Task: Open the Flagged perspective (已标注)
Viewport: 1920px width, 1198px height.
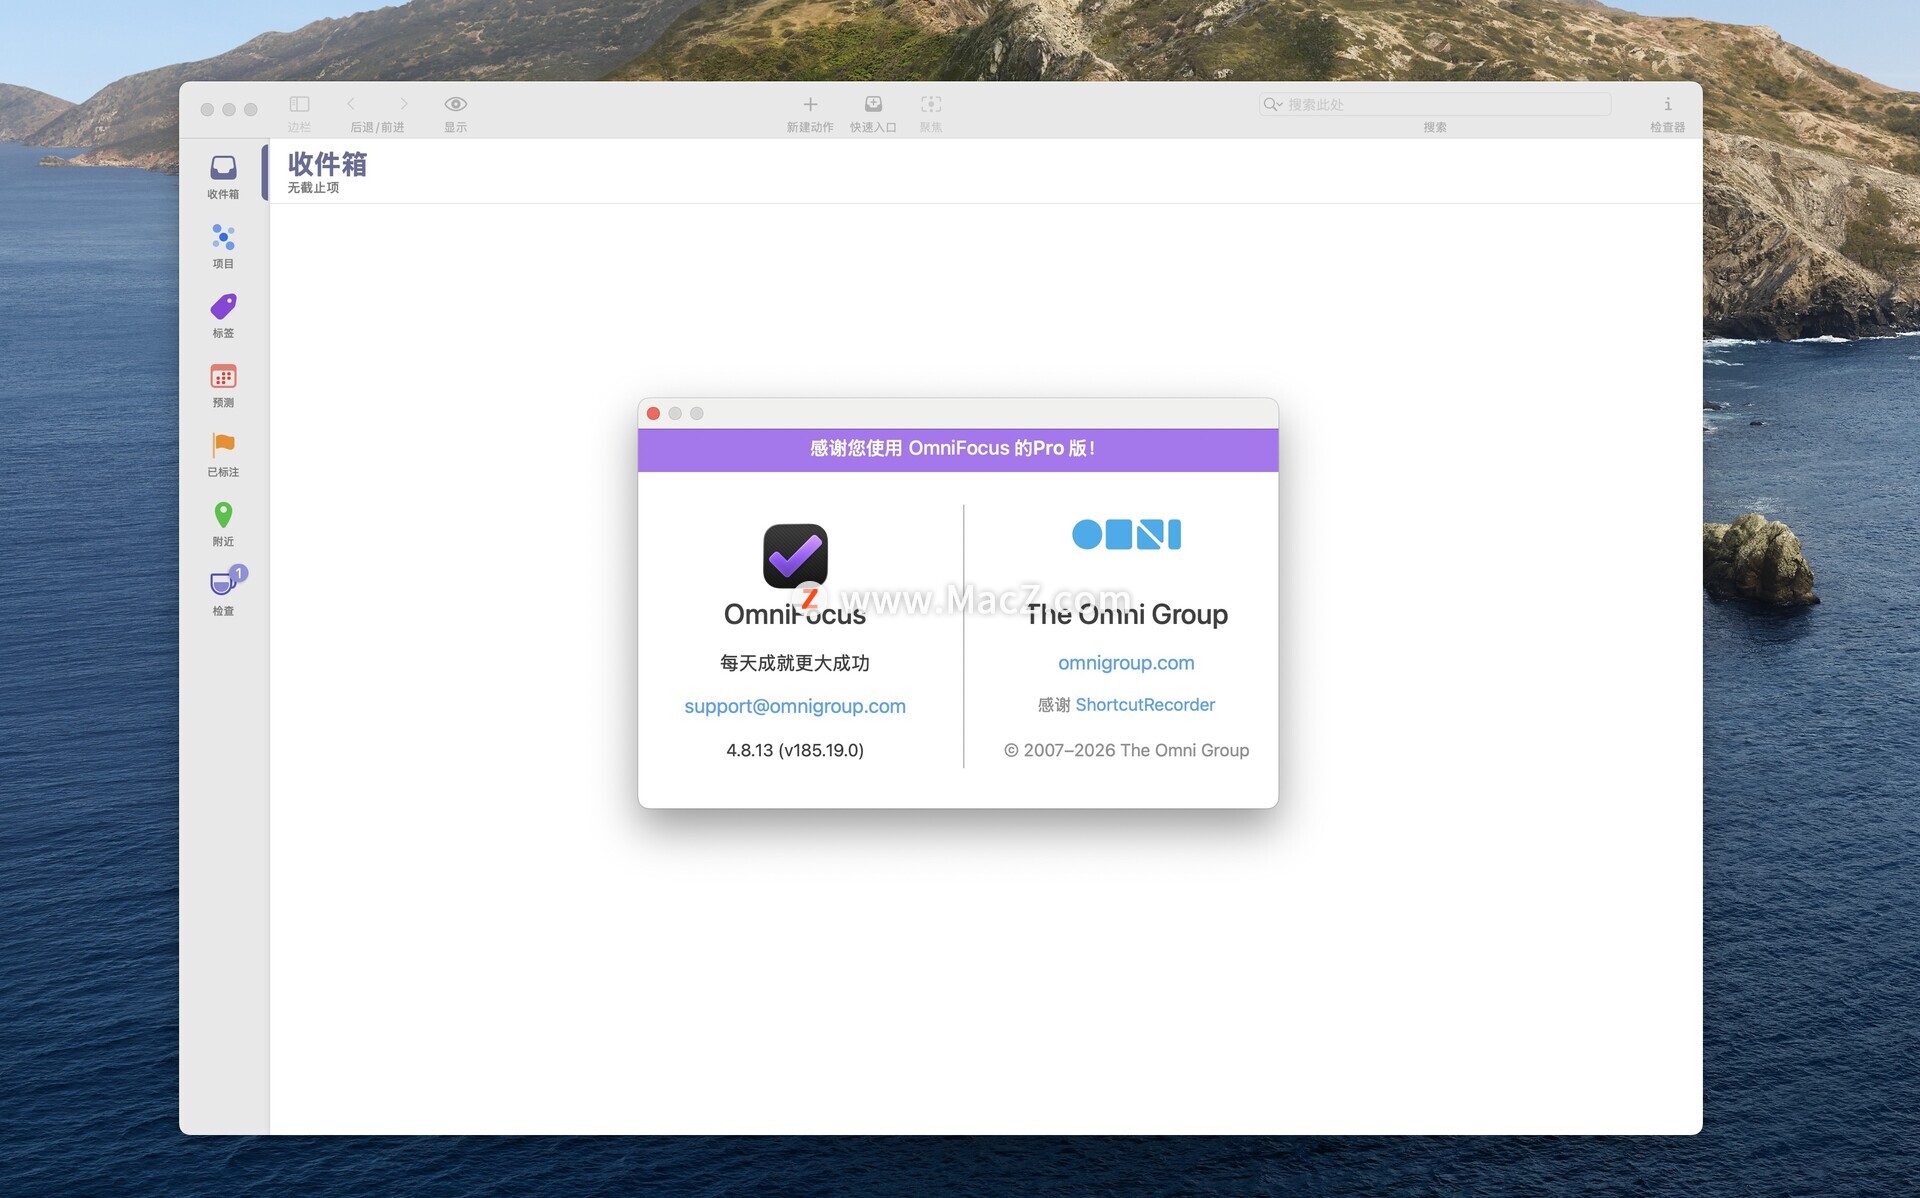Action: pyautogui.click(x=223, y=454)
